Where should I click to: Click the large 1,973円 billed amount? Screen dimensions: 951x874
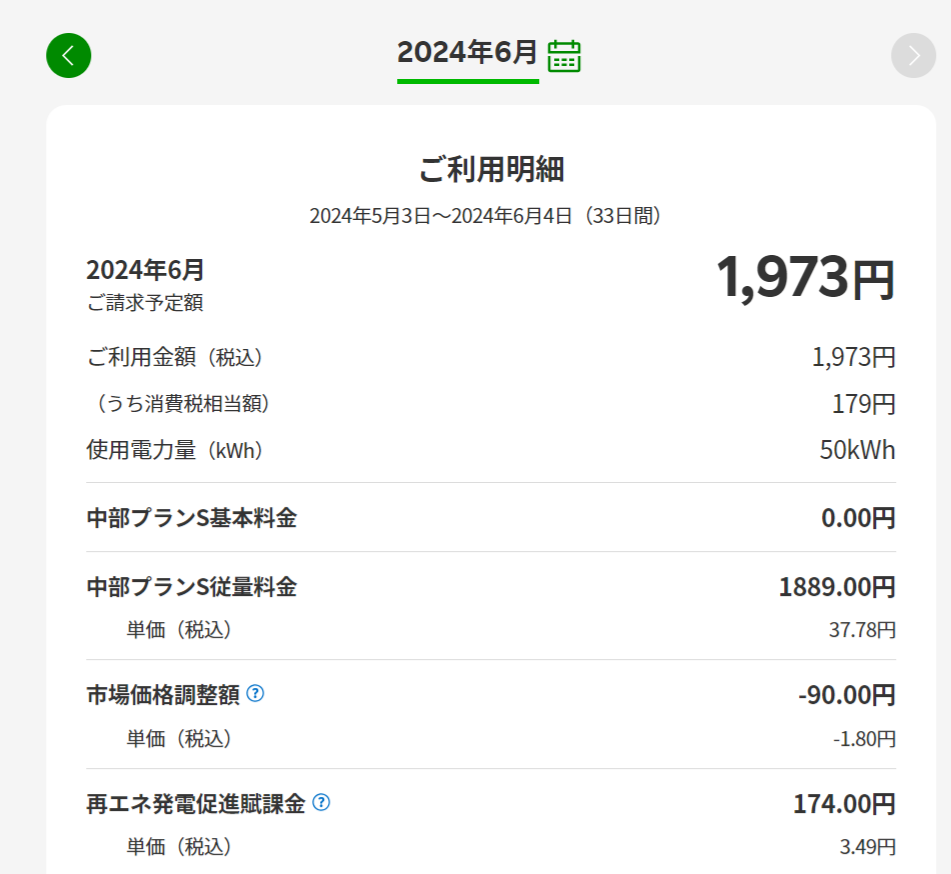804,277
